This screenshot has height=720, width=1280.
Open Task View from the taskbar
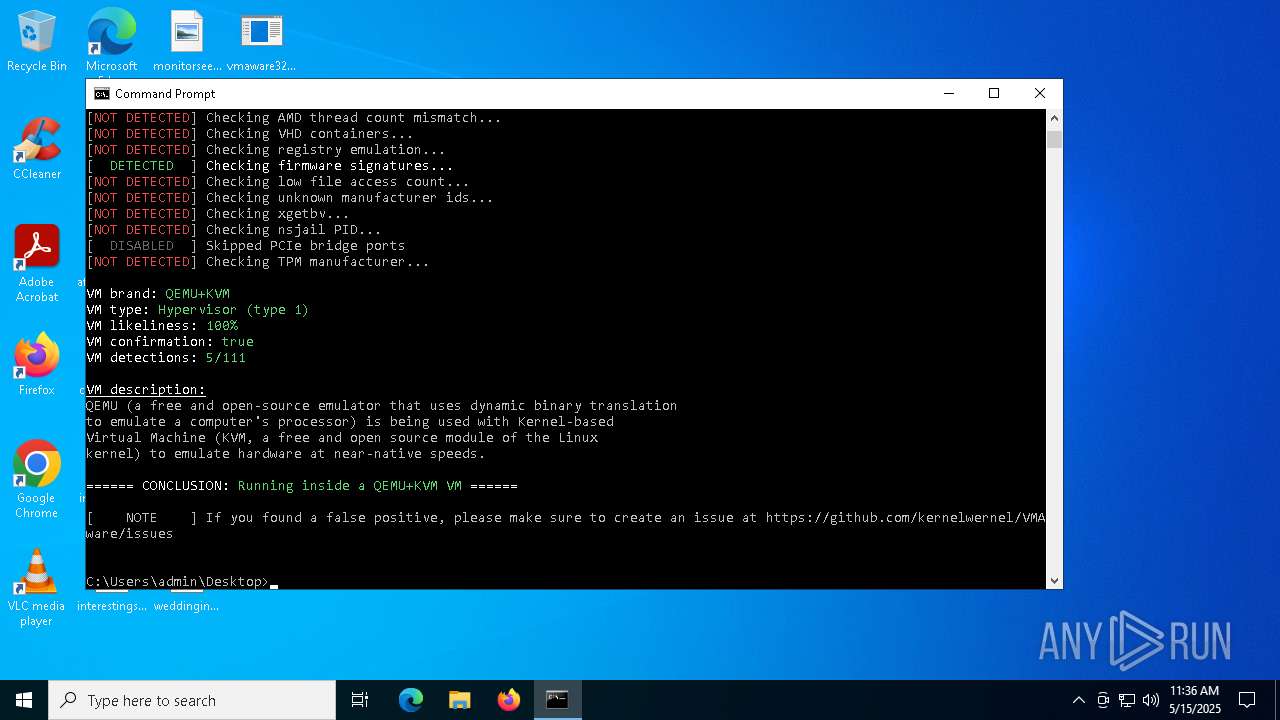pos(360,700)
